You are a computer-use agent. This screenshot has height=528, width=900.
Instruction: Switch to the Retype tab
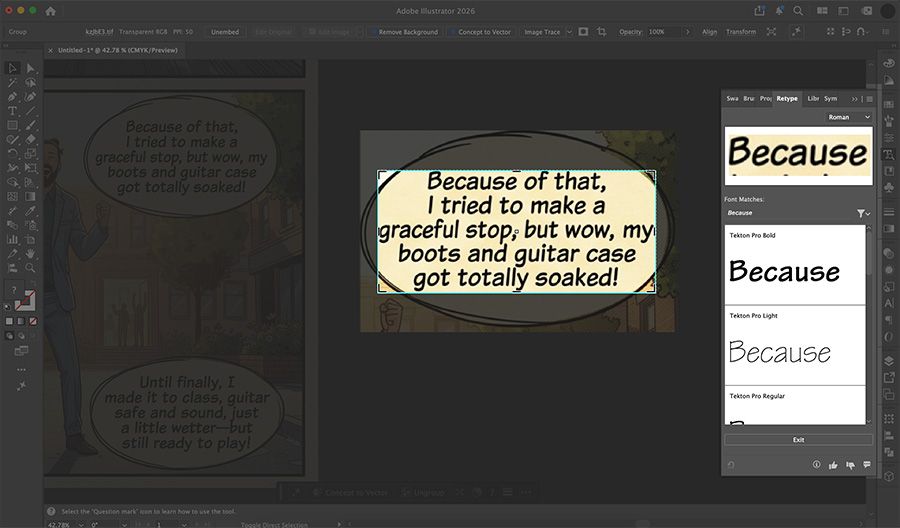[x=787, y=99]
